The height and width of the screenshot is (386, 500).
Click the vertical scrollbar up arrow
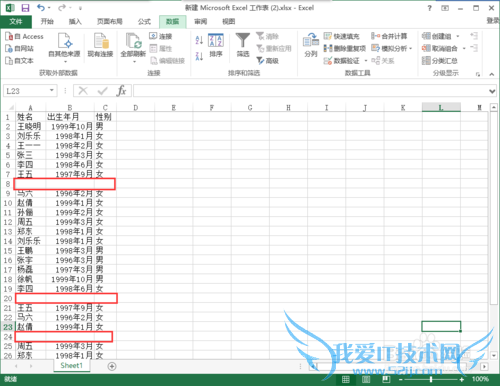point(494,107)
